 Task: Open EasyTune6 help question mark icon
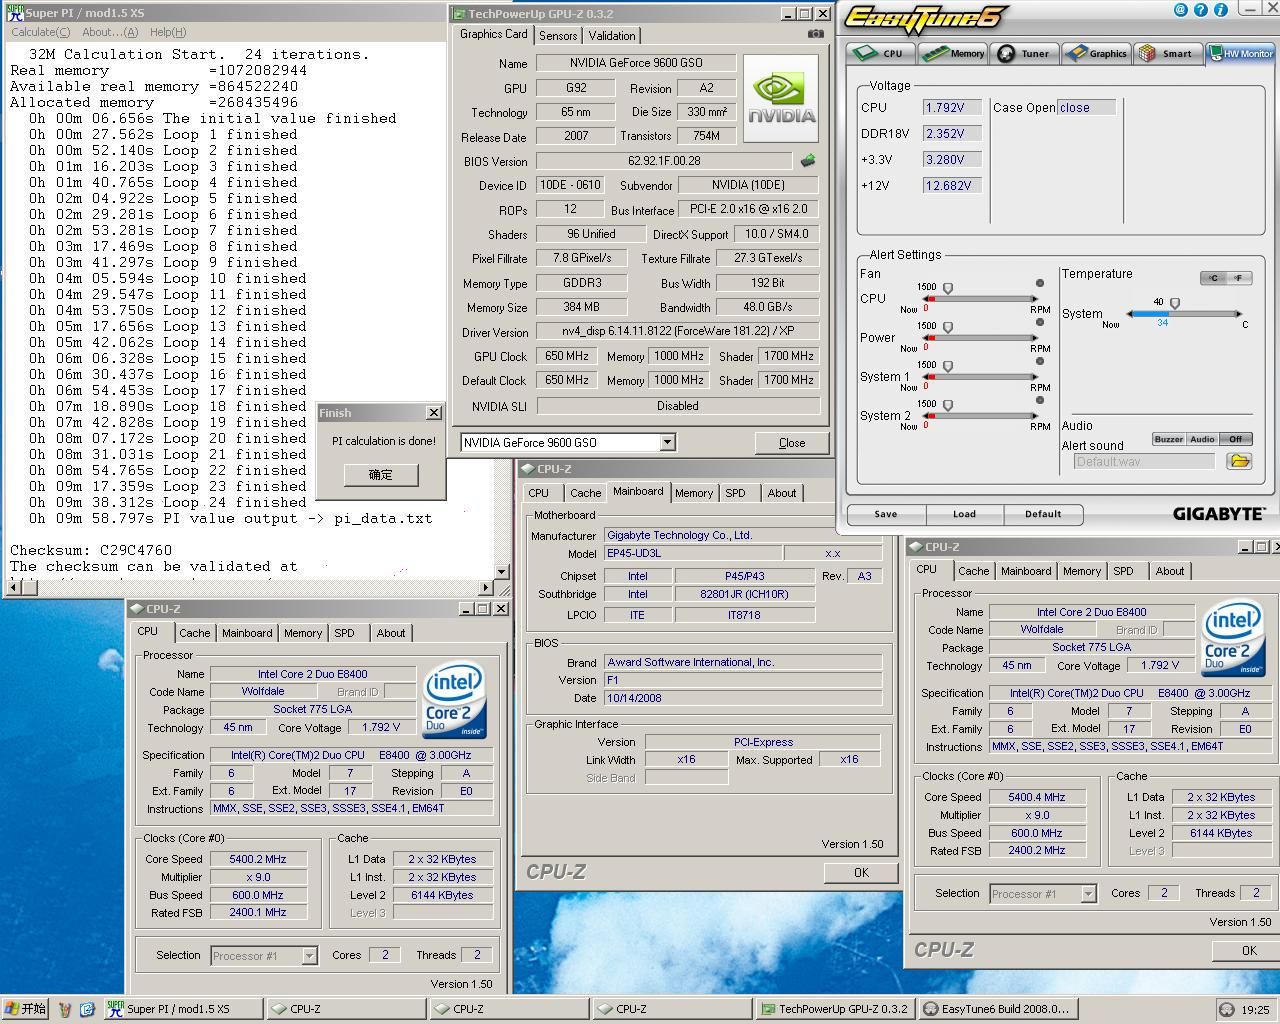tap(1201, 10)
